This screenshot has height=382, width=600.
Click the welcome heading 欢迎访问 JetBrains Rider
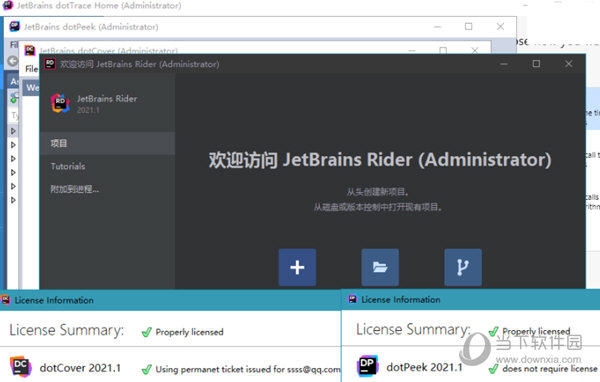(380, 160)
